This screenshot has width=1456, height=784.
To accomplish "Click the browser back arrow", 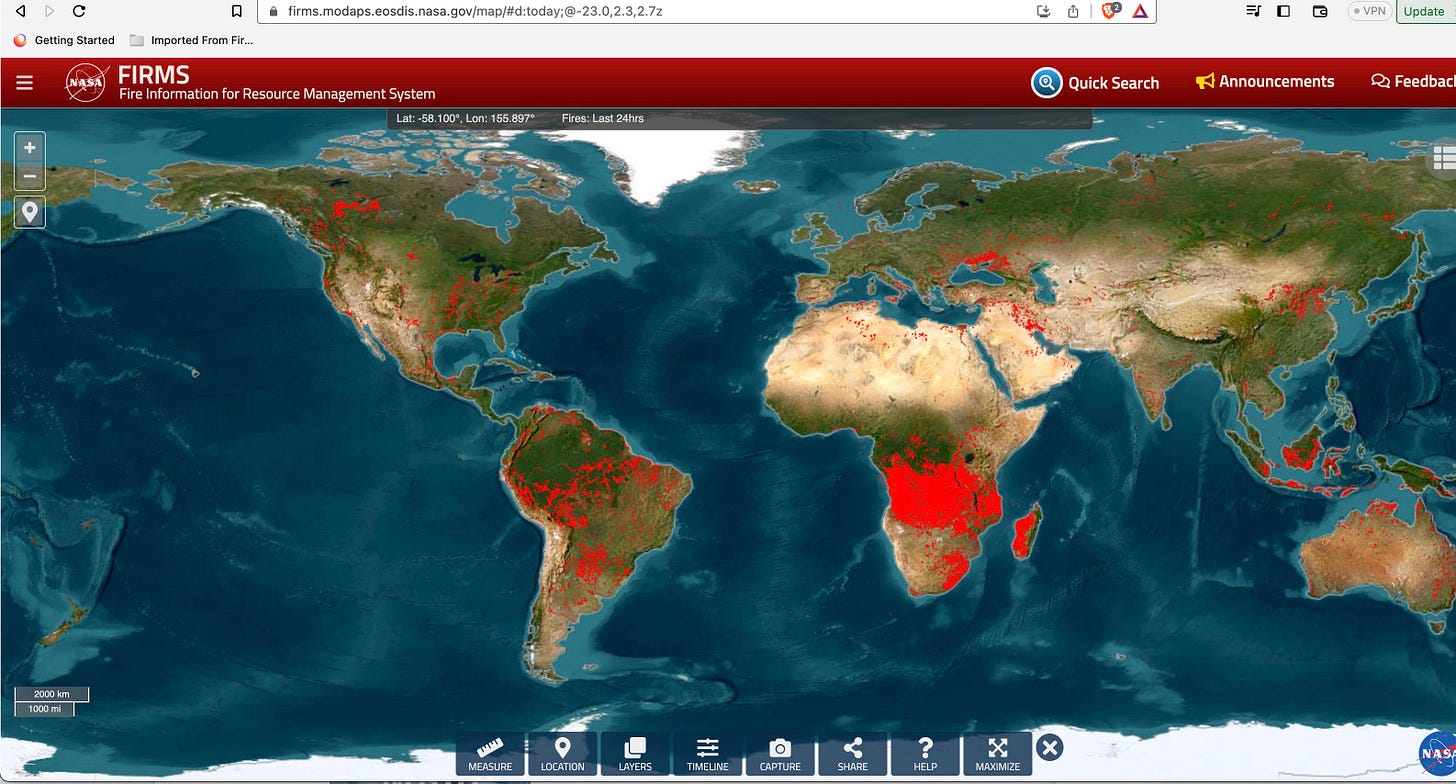I will tap(20, 11).
